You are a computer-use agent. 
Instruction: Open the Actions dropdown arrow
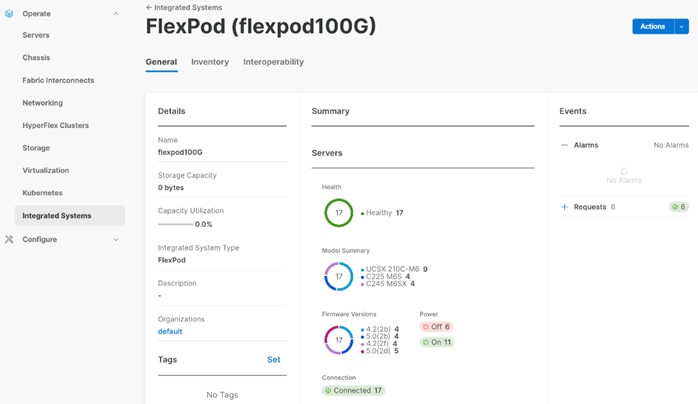pos(682,26)
